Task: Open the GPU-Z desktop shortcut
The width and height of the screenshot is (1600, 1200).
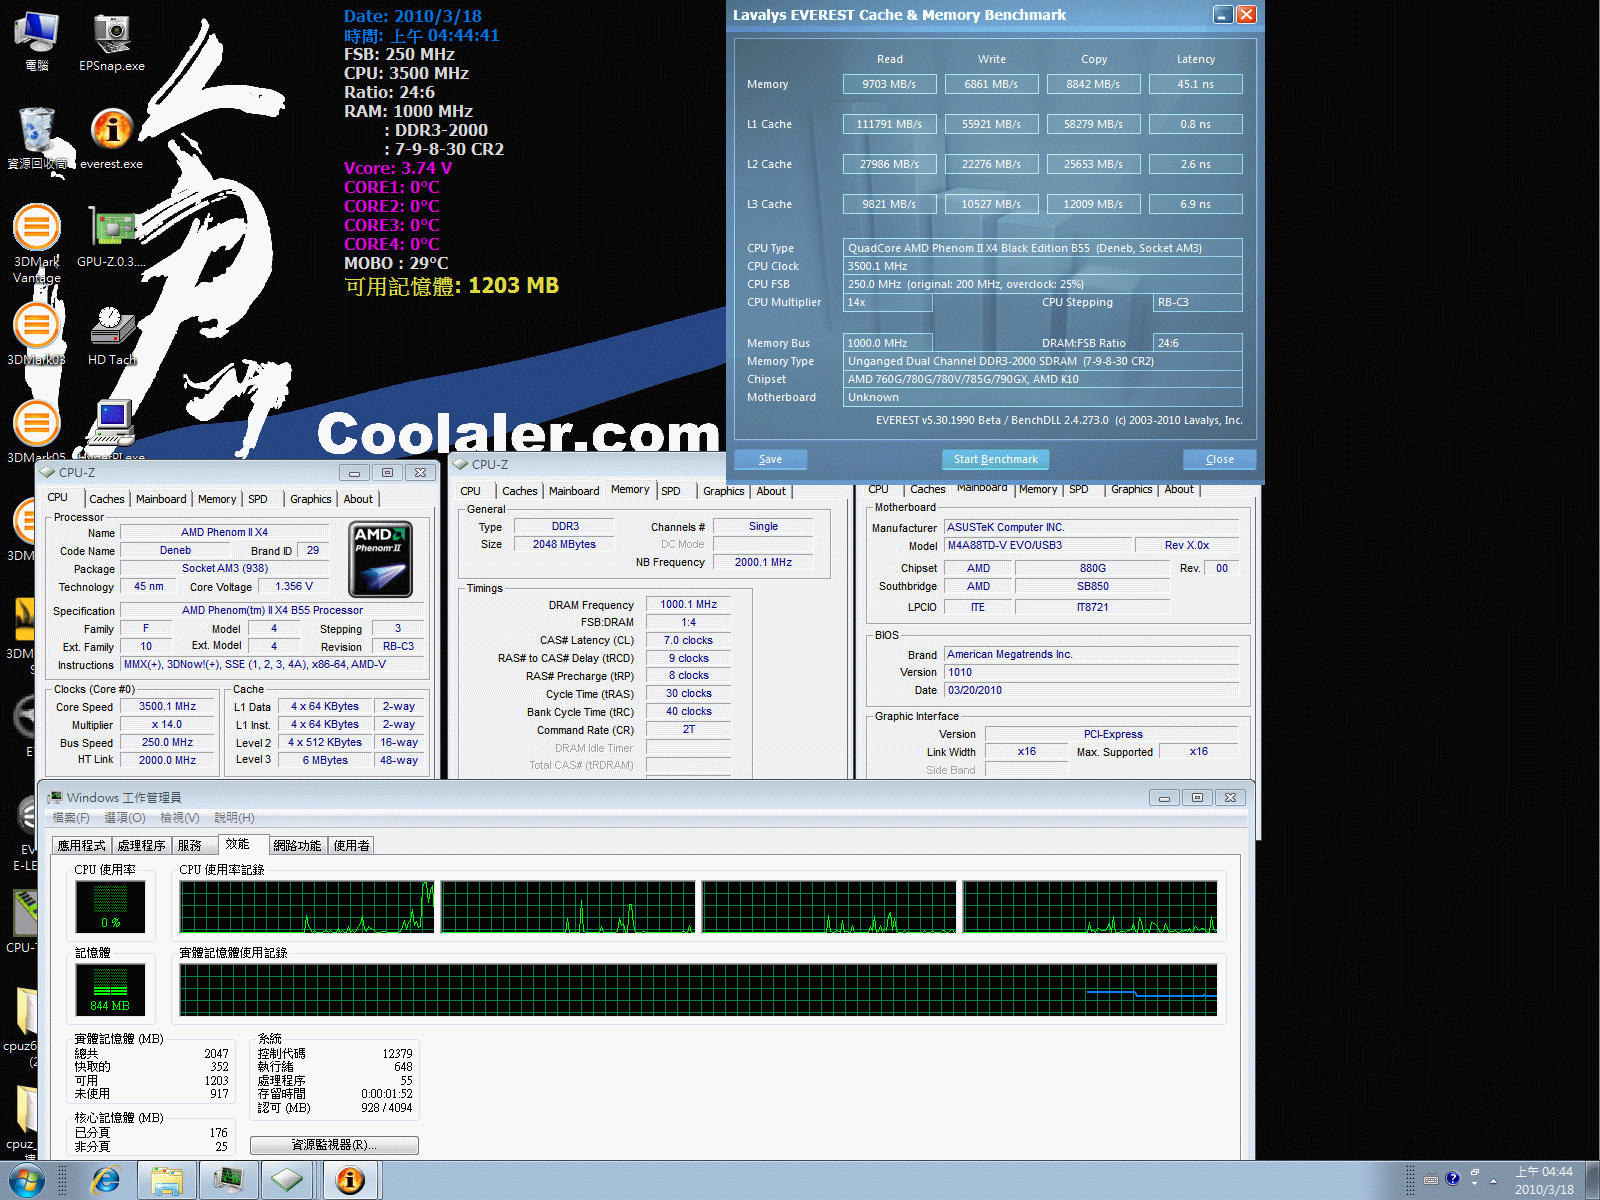Action: (112, 237)
